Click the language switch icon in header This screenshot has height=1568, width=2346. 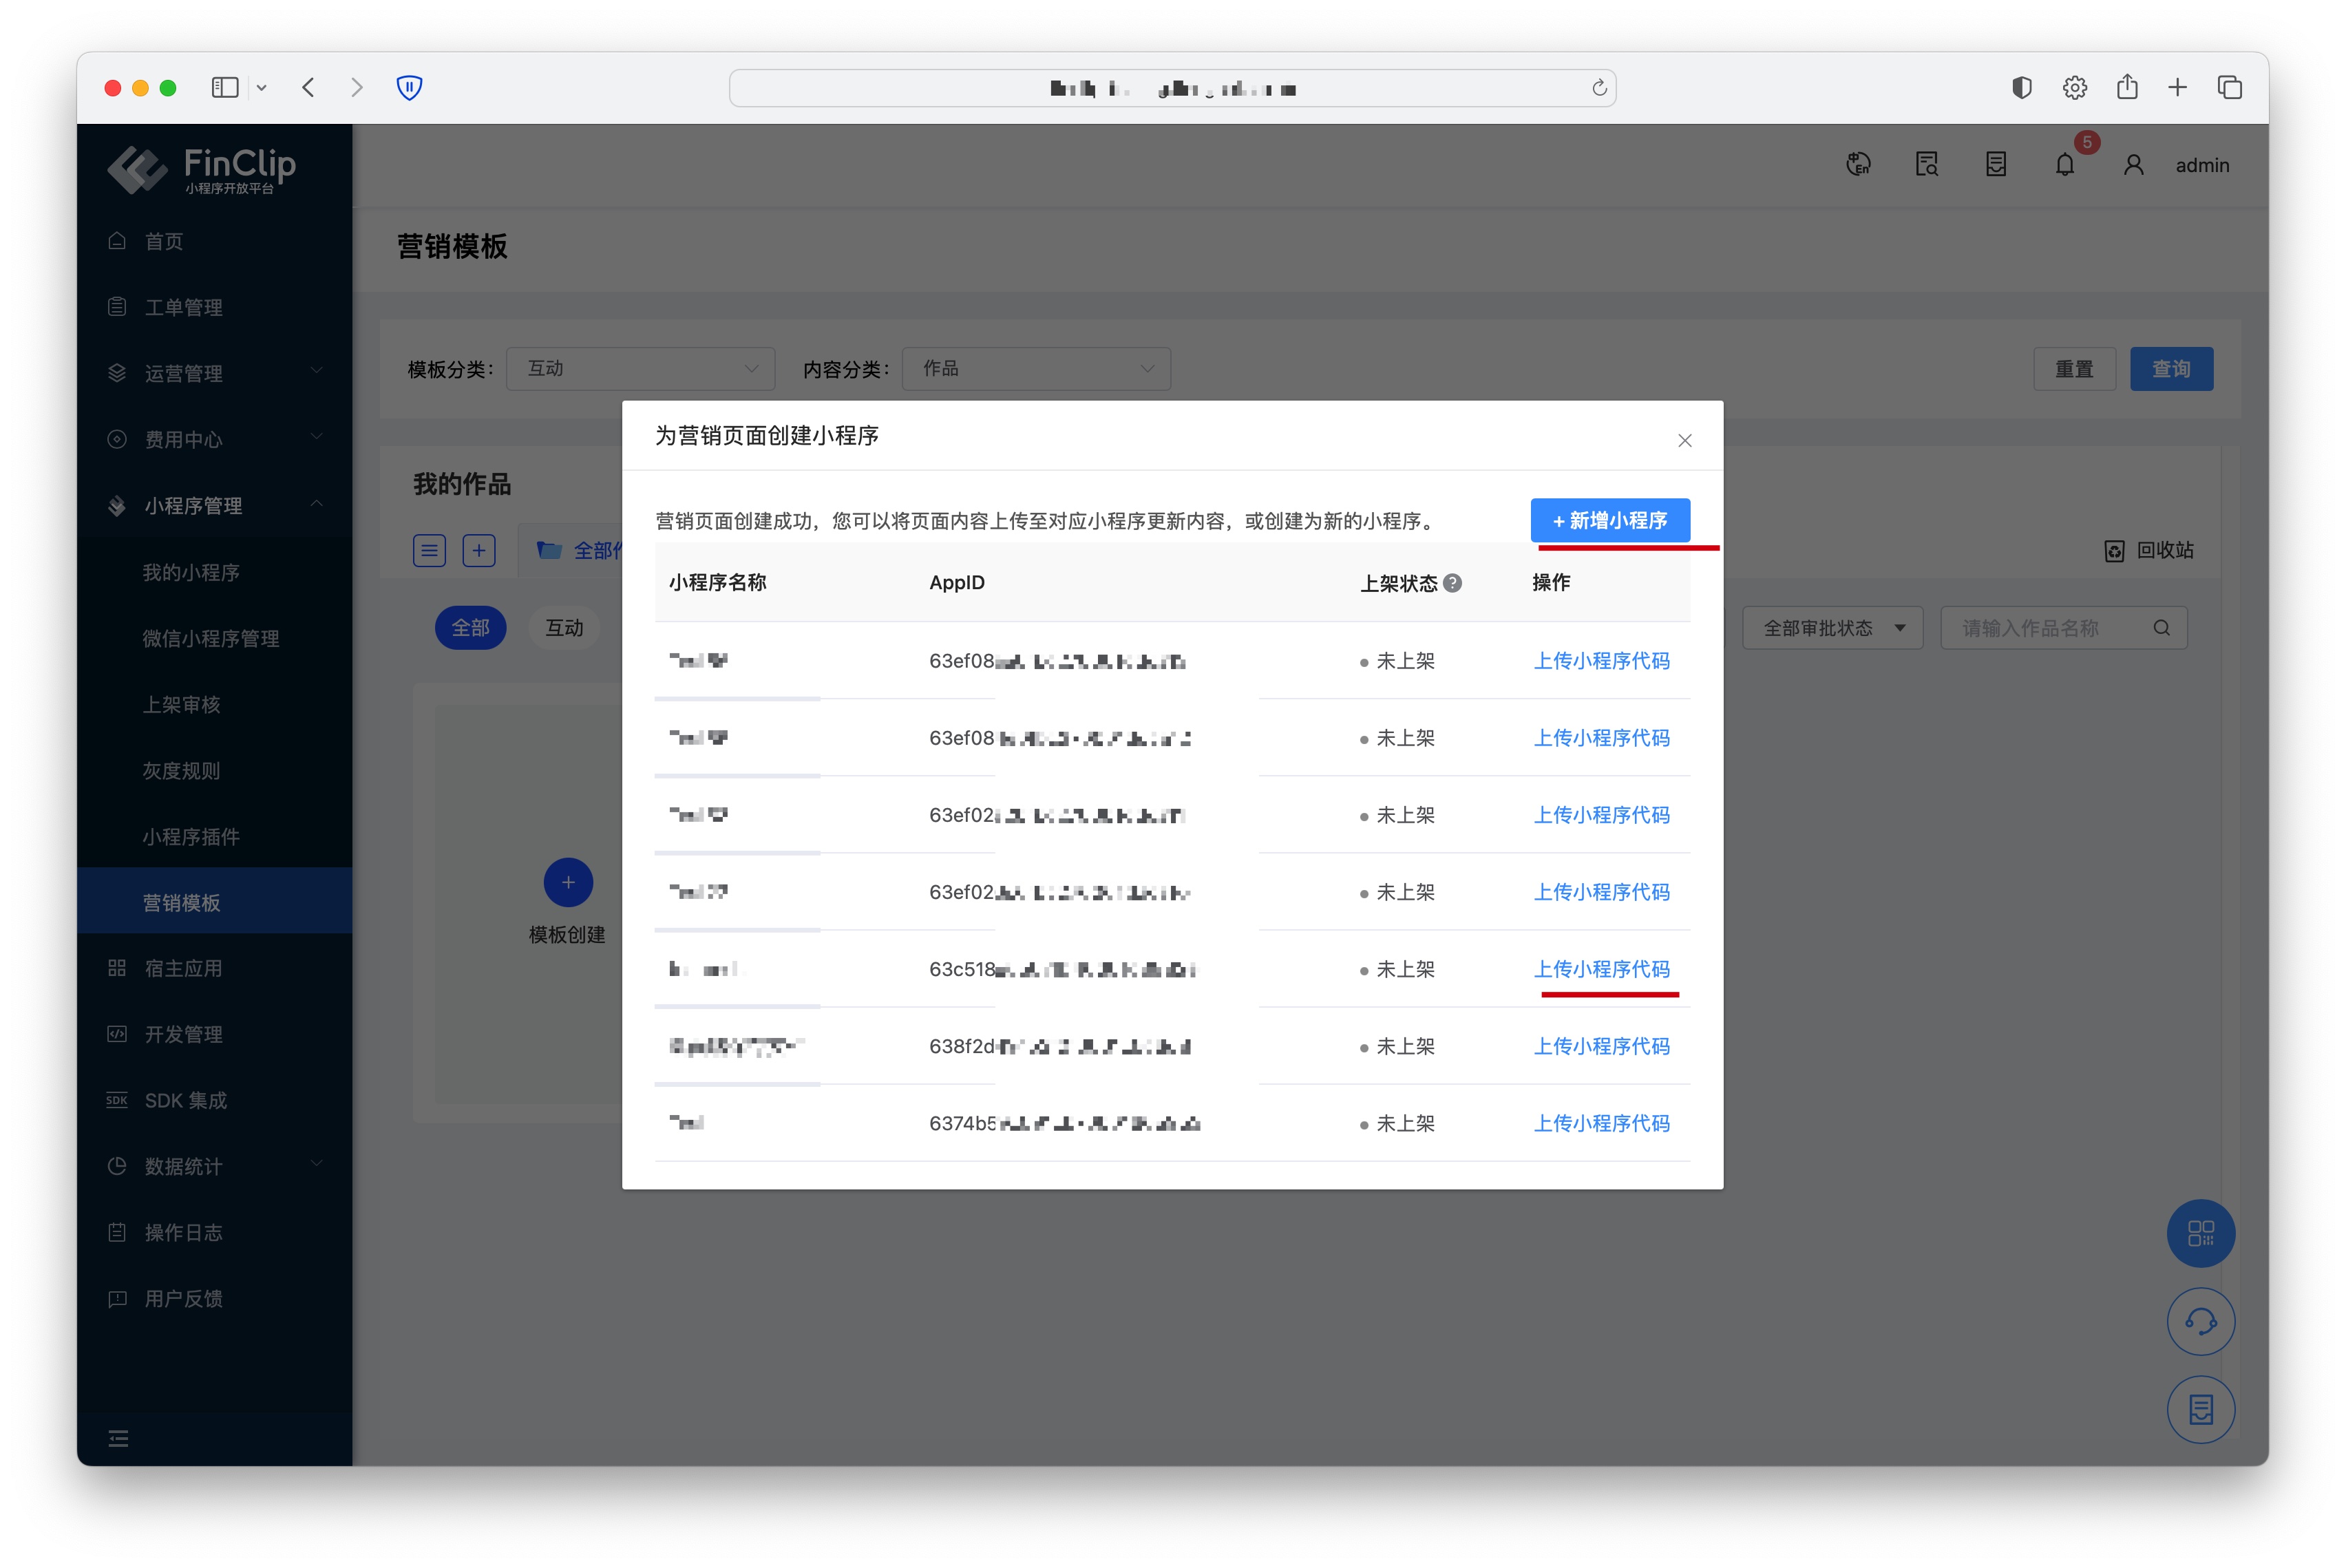click(x=1858, y=165)
